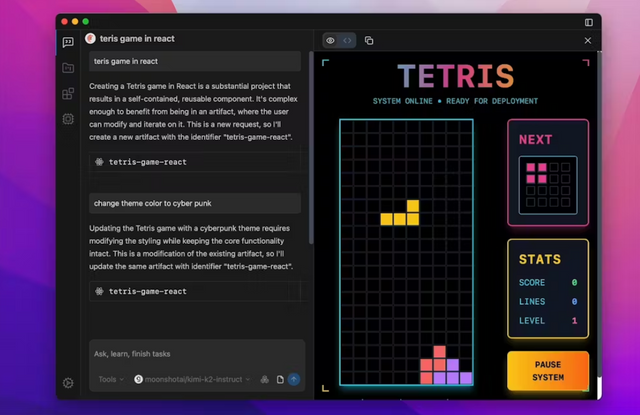Open the first tetris-game-react artifact
This screenshot has height=415, width=640.
click(x=198, y=162)
